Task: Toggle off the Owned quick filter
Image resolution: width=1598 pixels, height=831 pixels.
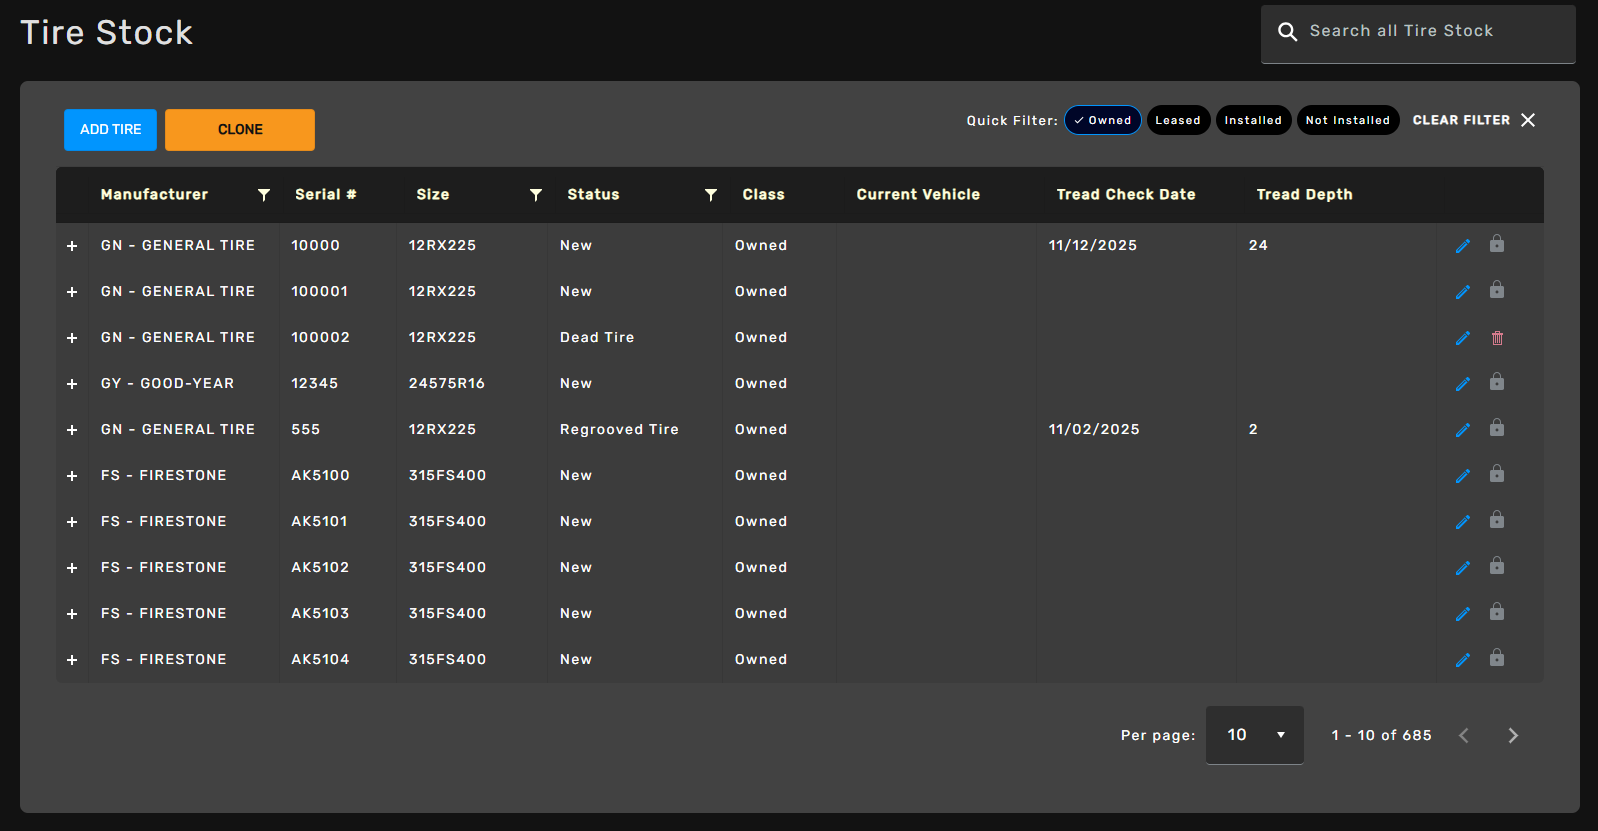Action: click(1102, 120)
